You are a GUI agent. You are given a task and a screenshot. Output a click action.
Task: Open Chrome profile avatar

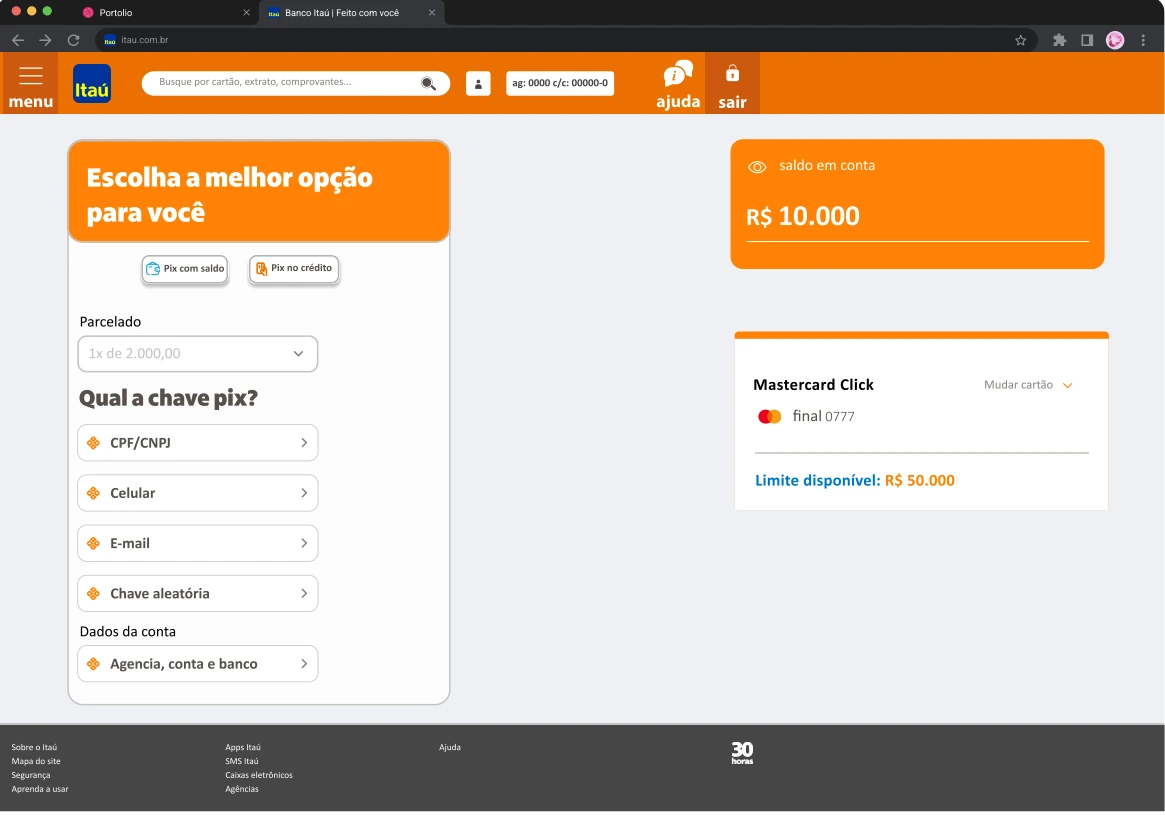[1115, 40]
